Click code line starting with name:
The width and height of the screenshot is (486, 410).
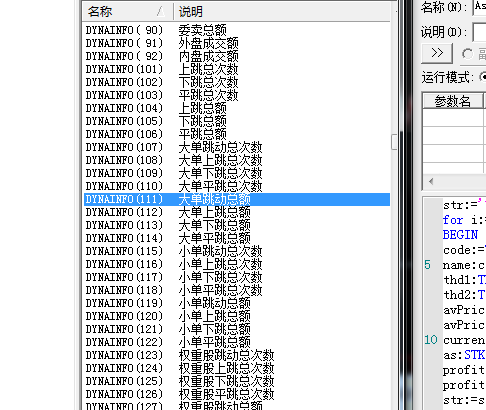(x=464, y=265)
